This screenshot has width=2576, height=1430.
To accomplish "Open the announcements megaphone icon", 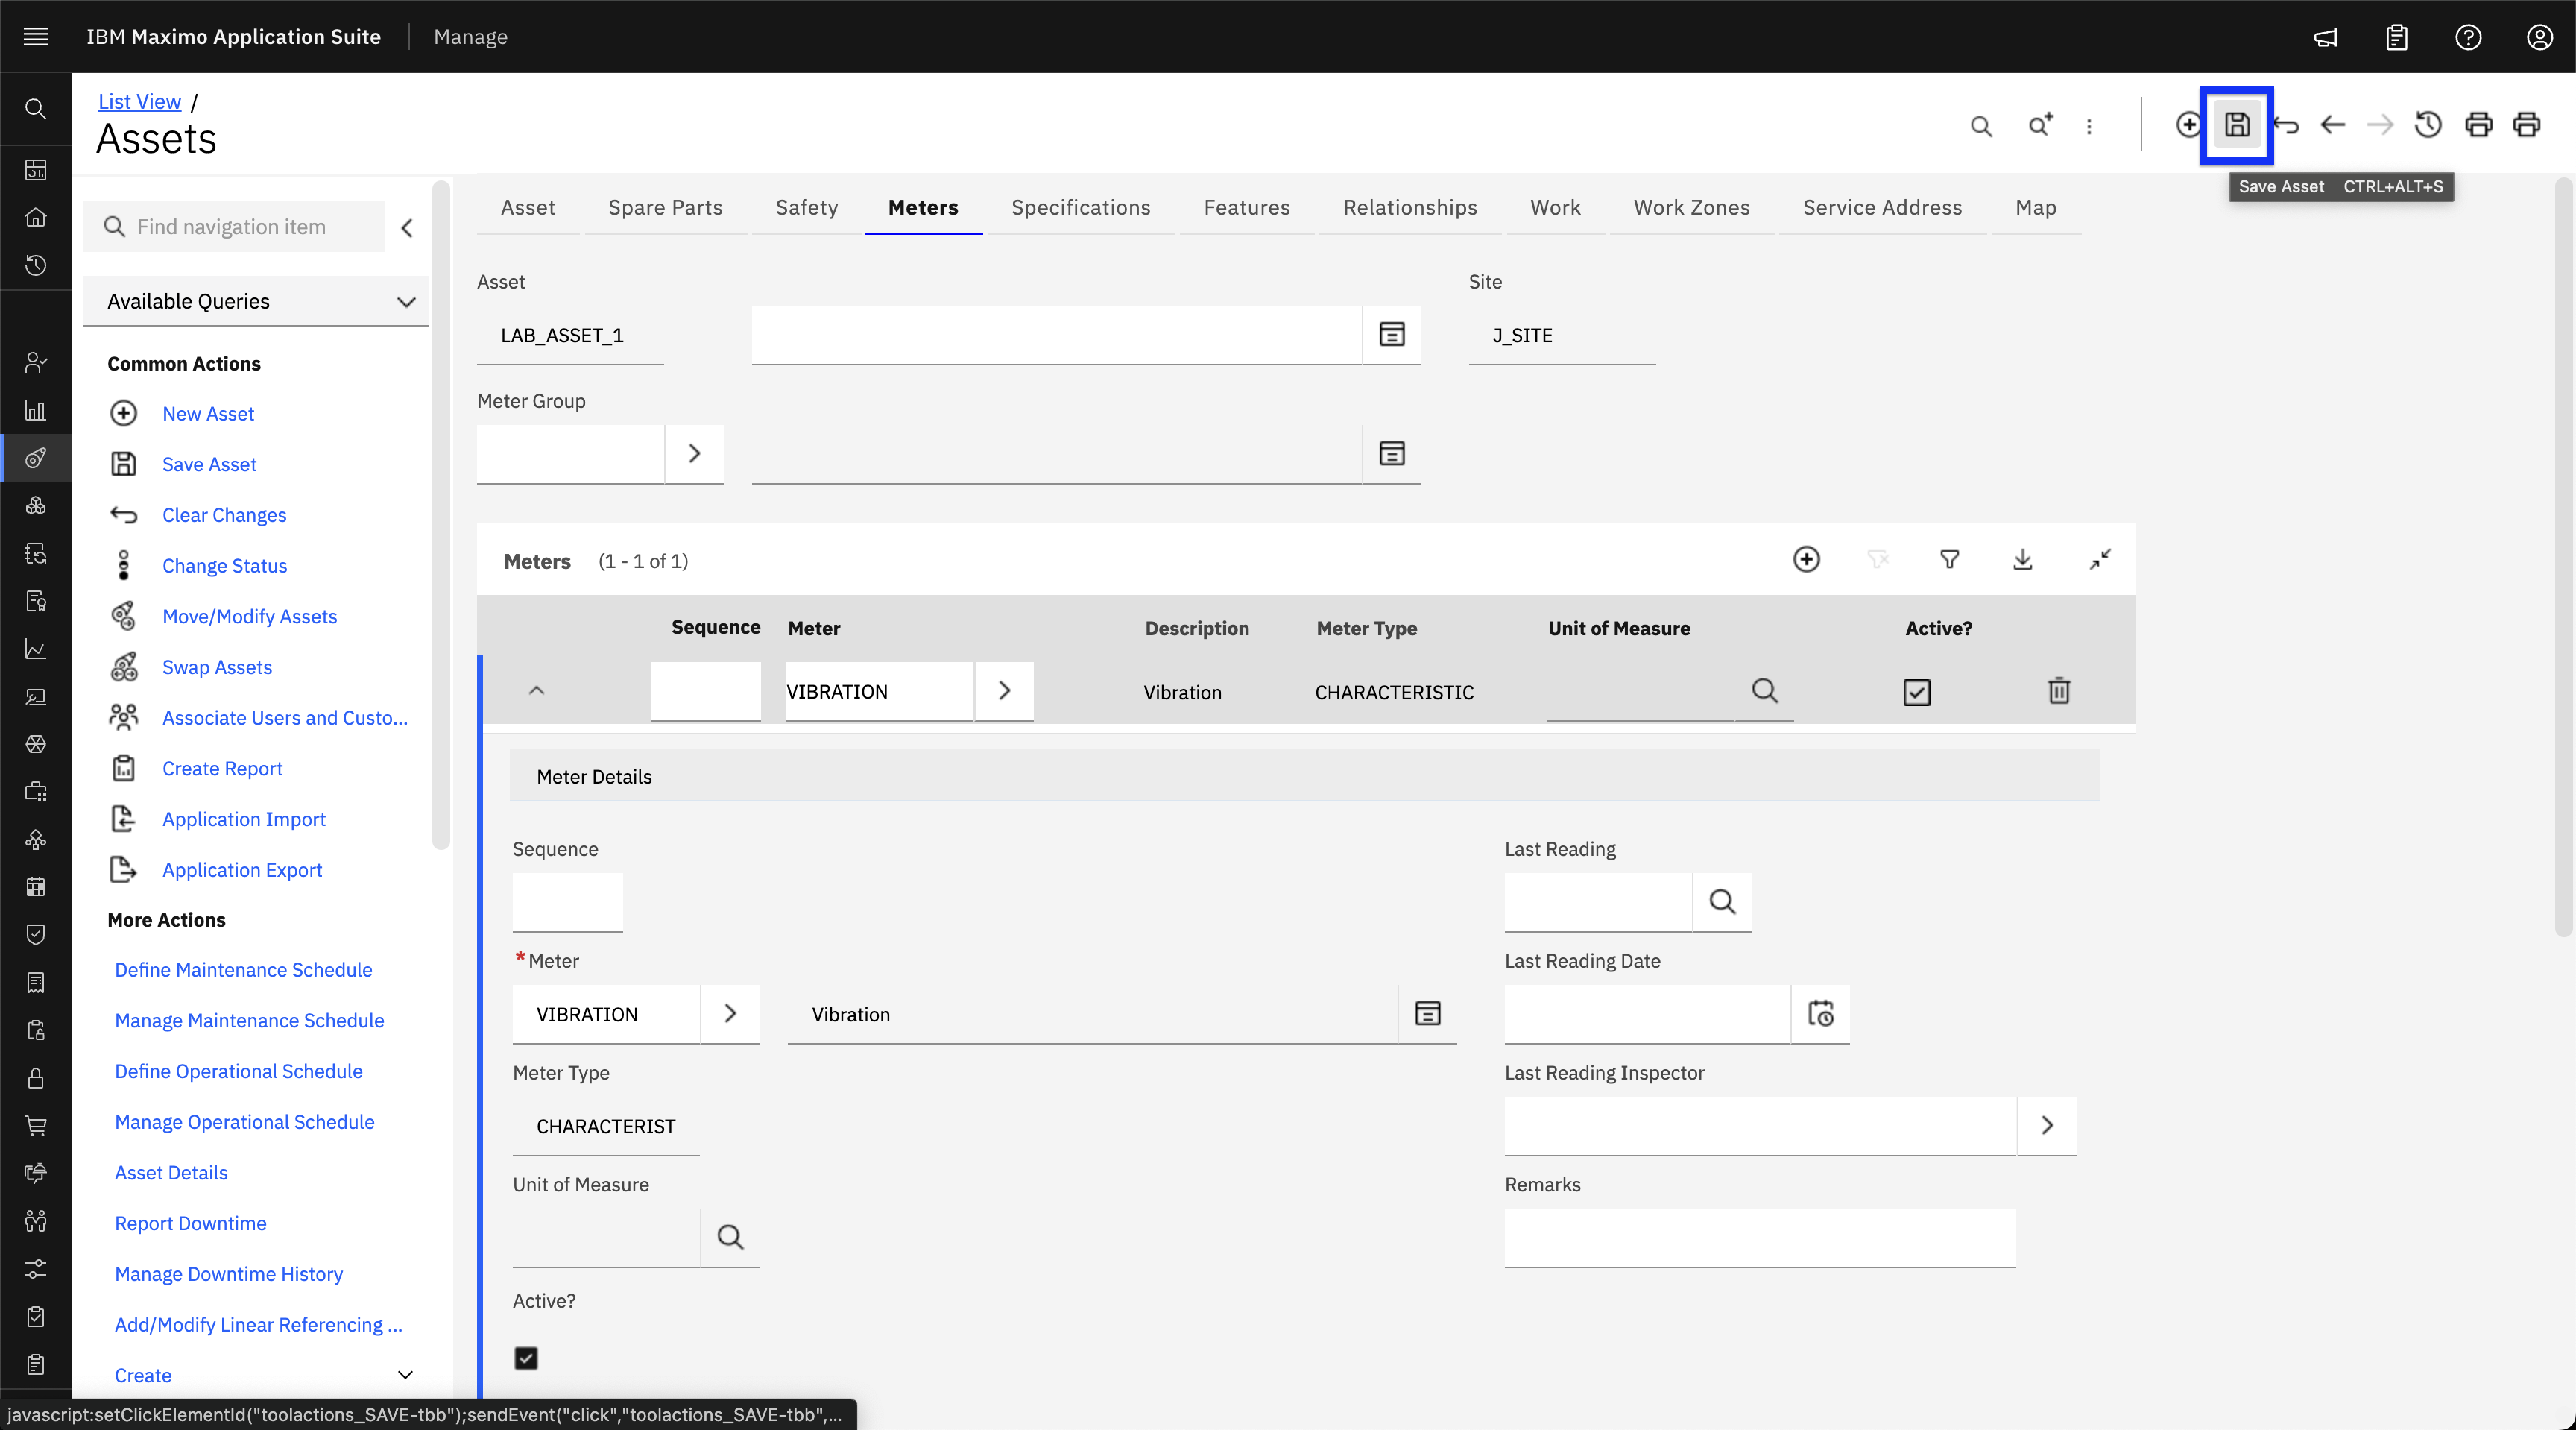I will point(2325,37).
